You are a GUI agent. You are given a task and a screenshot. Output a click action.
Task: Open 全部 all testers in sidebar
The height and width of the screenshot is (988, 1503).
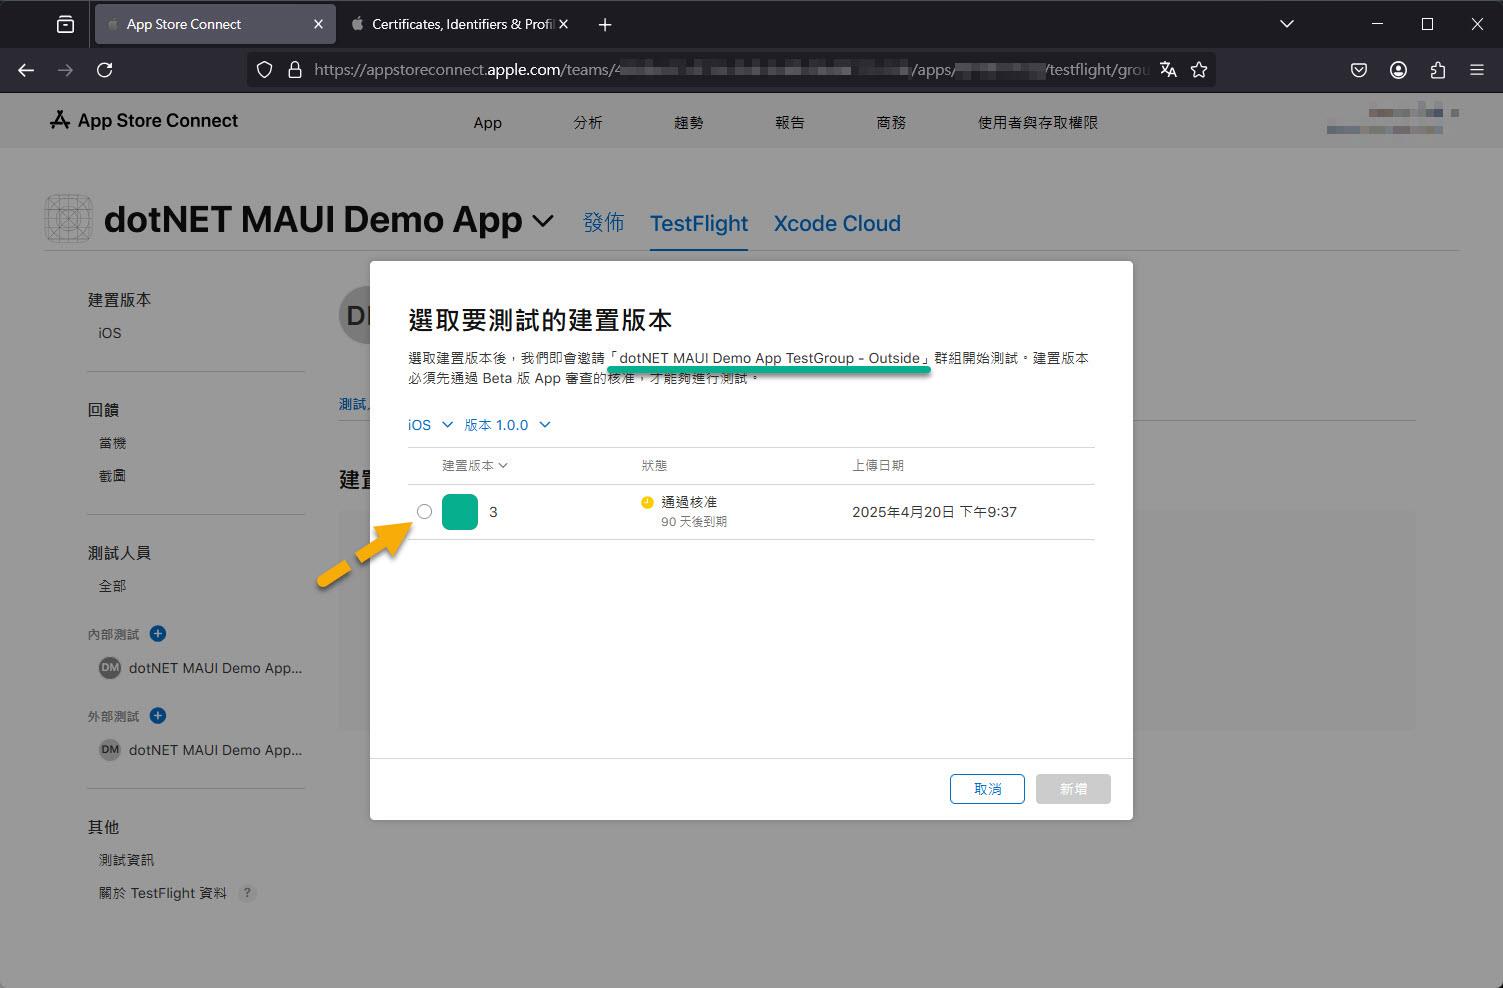[x=112, y=586]
